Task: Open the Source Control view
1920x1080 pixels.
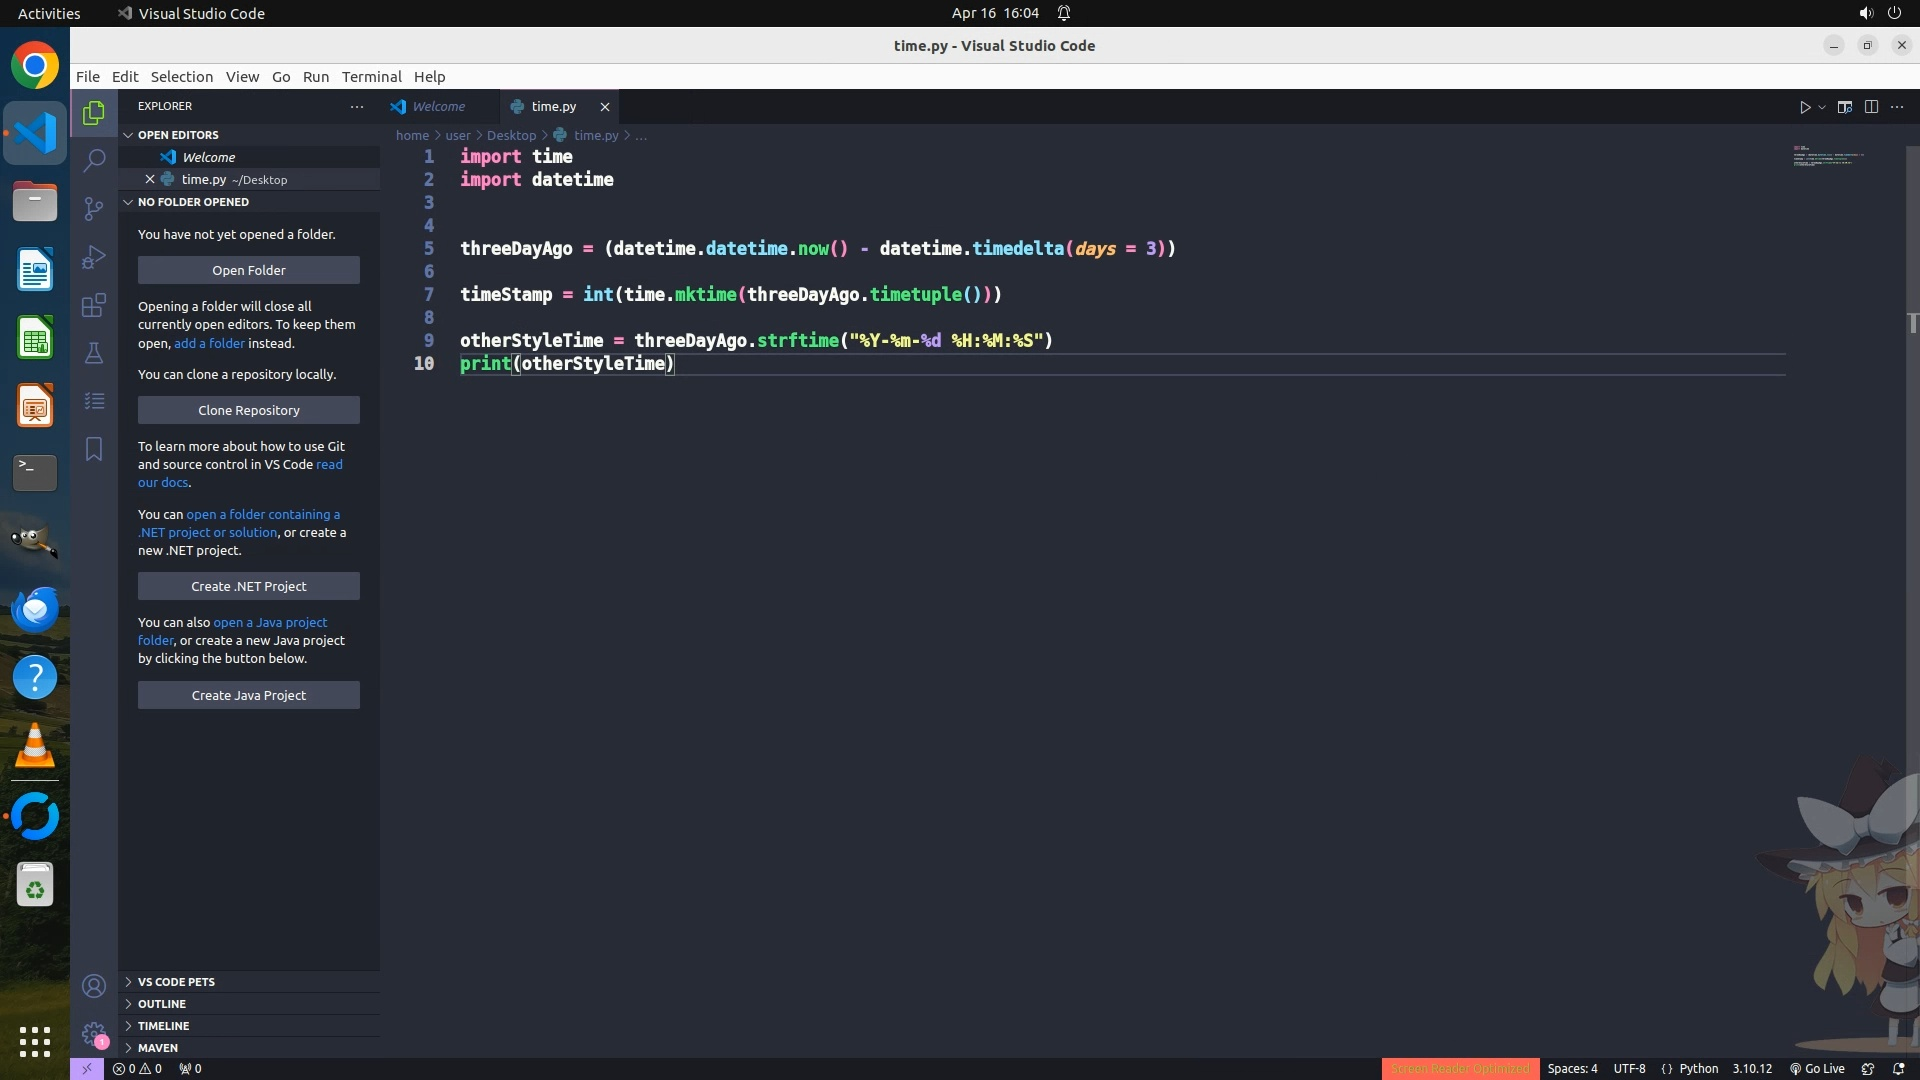Action: coord(94,208)
